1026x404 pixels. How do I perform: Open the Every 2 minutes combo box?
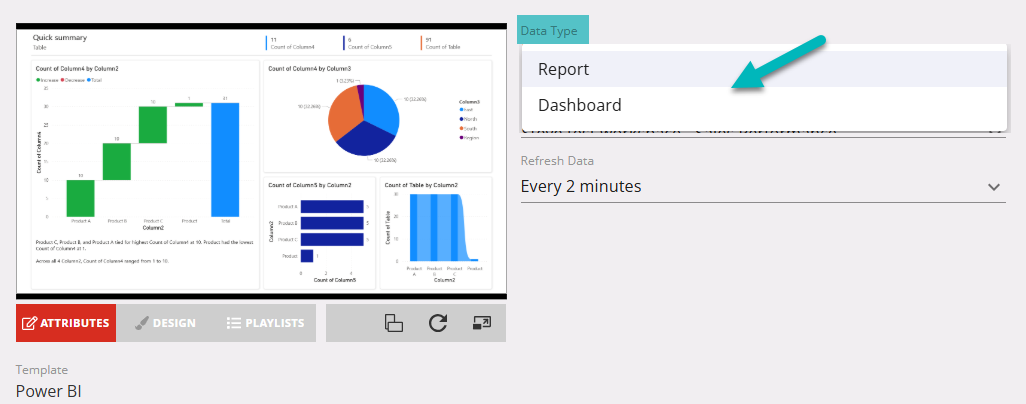763,187
